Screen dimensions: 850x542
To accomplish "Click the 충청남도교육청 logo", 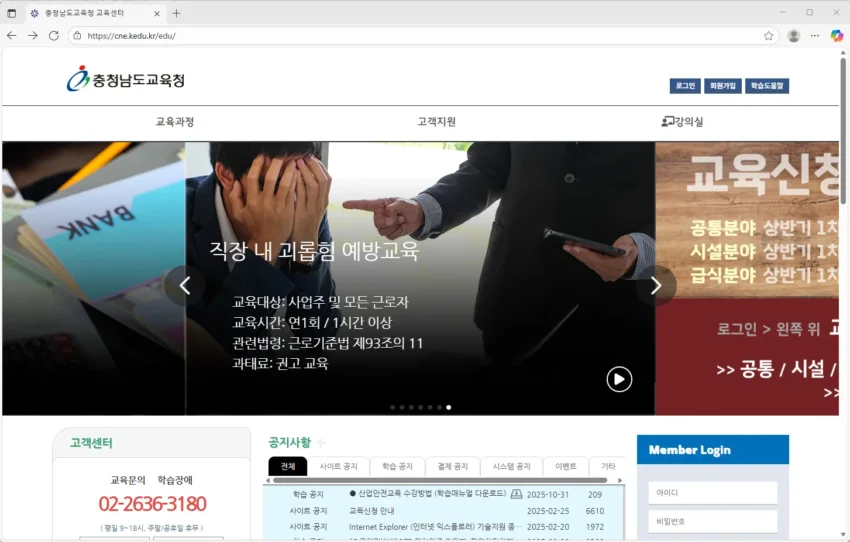I will tap(126, 80).
